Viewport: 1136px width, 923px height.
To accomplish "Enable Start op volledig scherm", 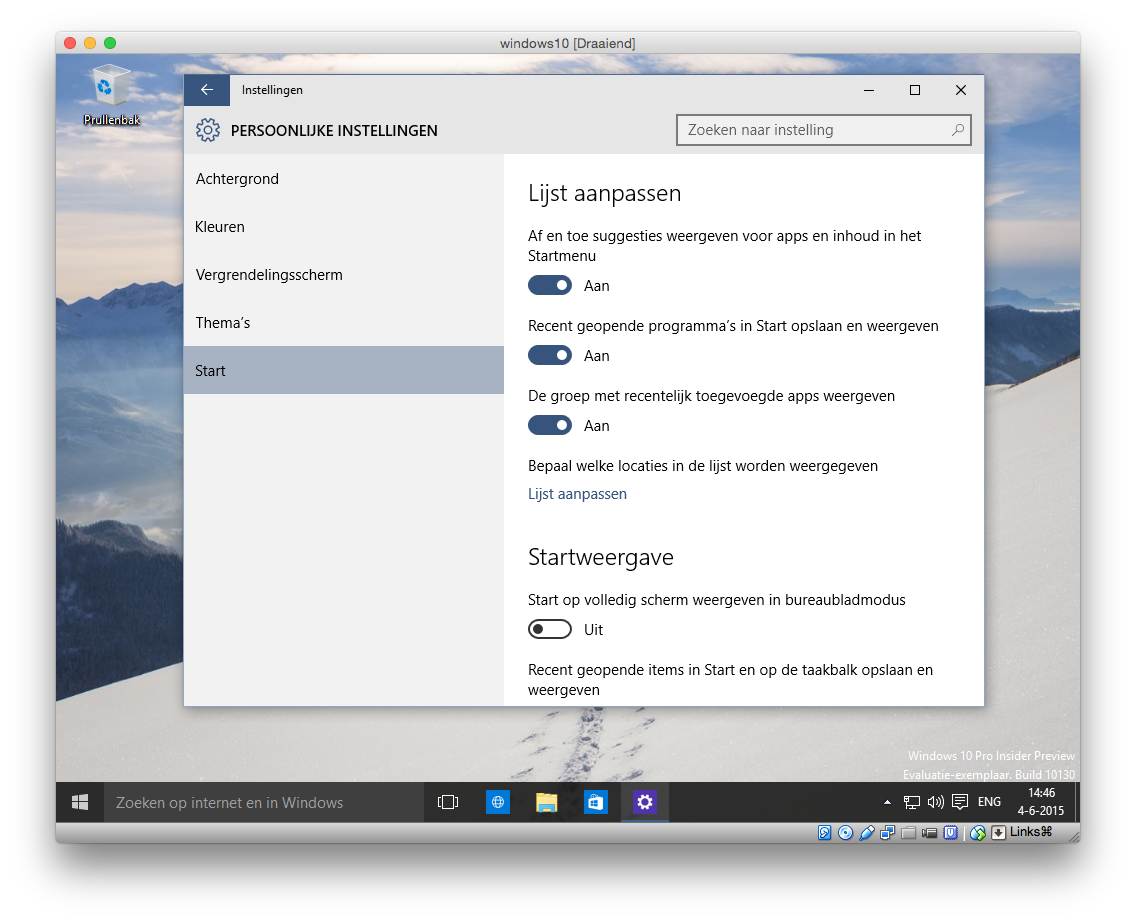I will point(550,630).
